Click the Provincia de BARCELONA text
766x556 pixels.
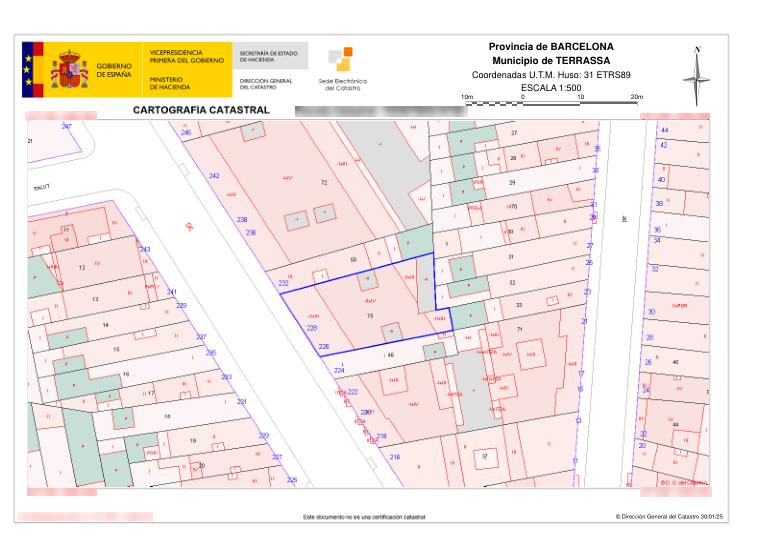(x=551, y=47)
